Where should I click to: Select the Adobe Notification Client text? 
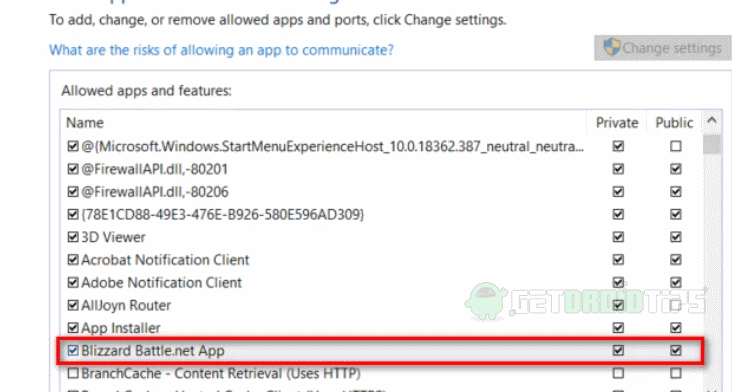162,282
